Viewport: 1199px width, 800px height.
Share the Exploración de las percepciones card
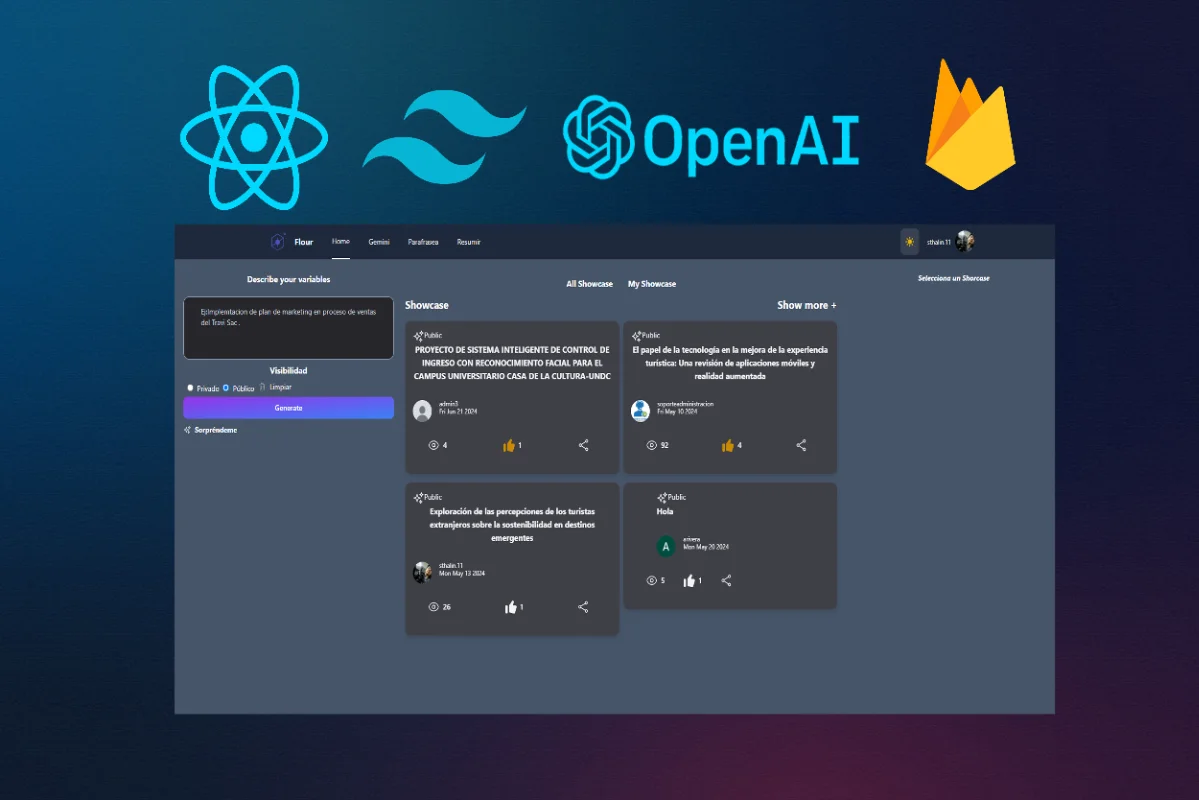tap(583, 607)
